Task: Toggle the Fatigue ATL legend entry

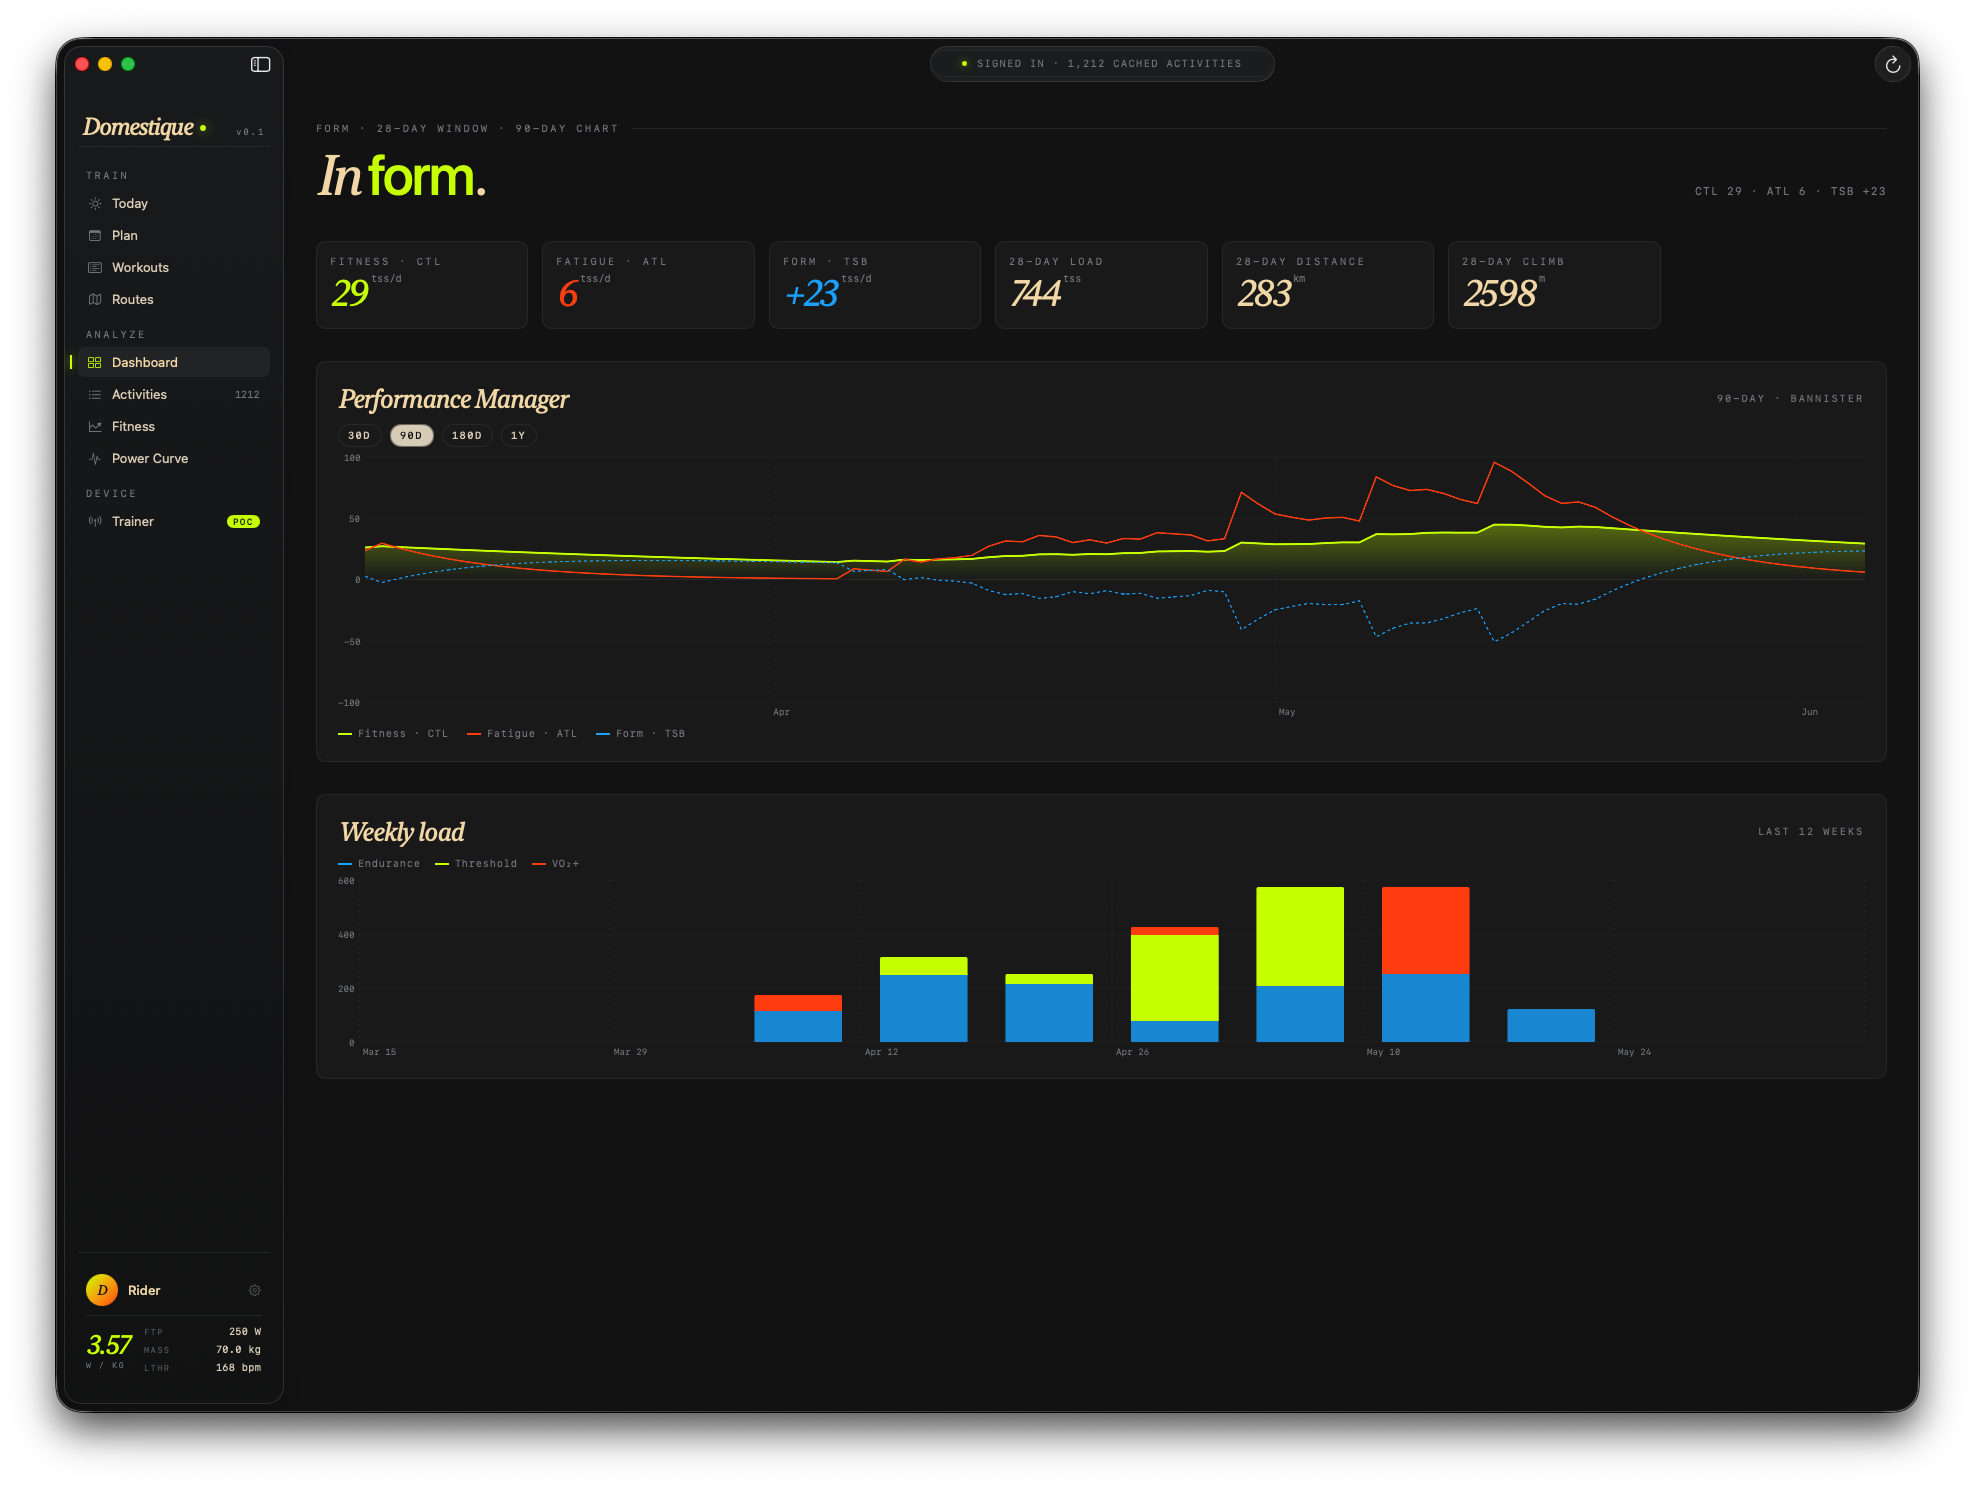Action: 522,733
